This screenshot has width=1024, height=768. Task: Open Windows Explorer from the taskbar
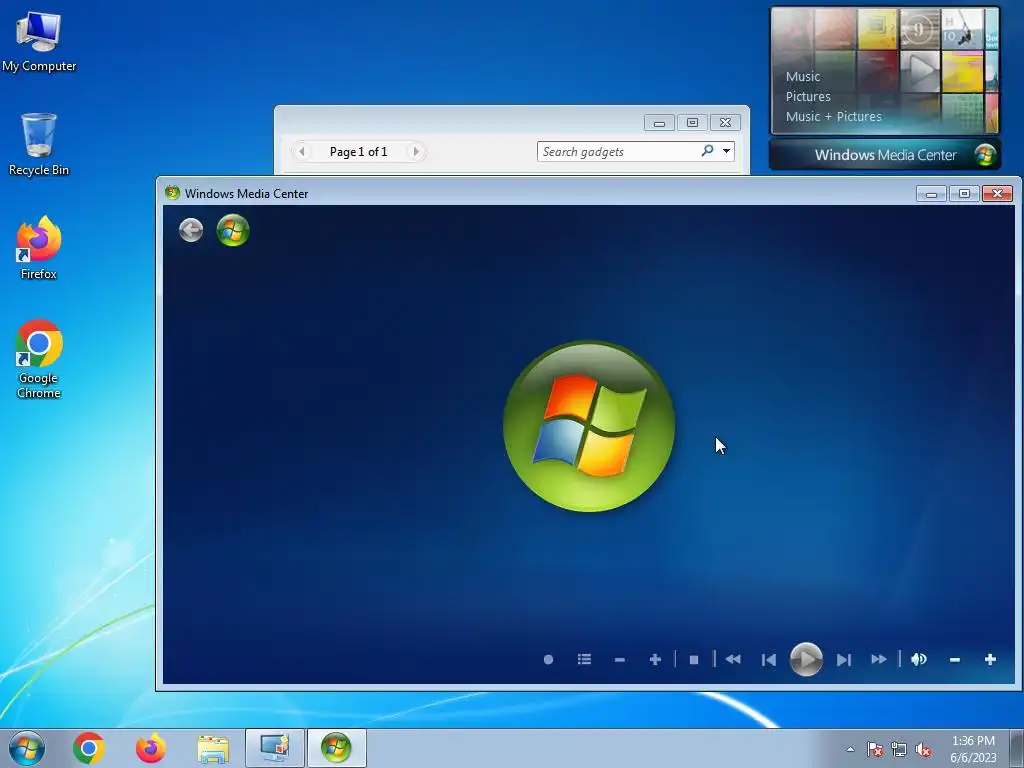(x=213, y=749)
